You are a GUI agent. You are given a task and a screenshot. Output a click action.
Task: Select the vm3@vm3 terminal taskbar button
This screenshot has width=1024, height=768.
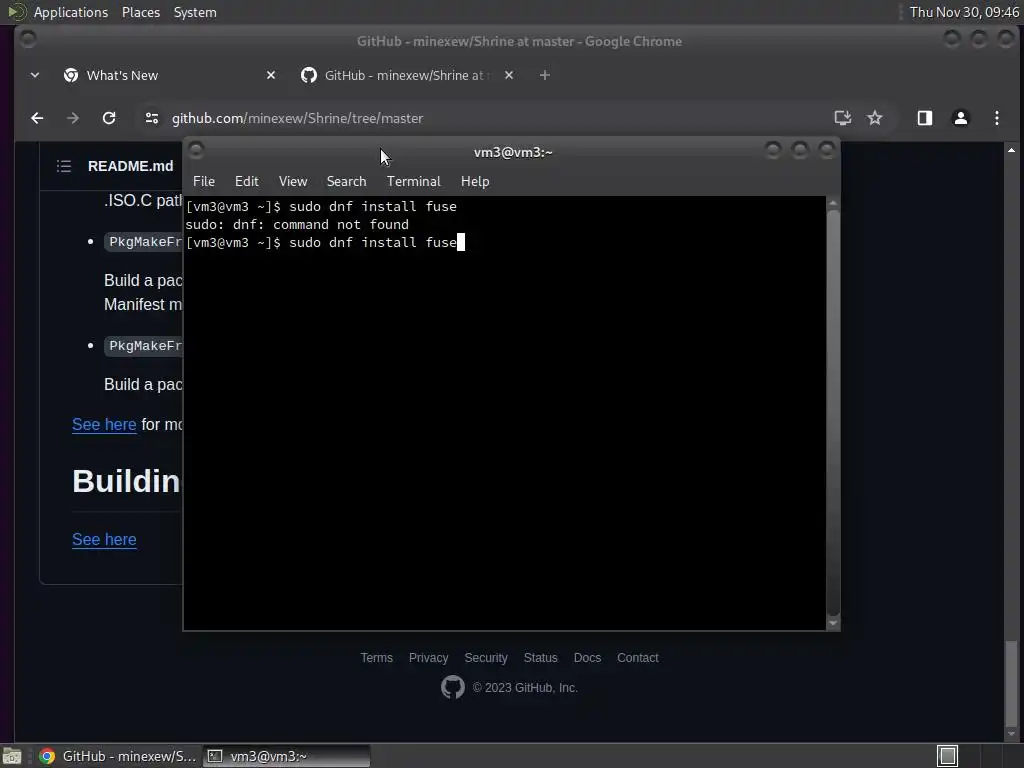pos(286,756)
